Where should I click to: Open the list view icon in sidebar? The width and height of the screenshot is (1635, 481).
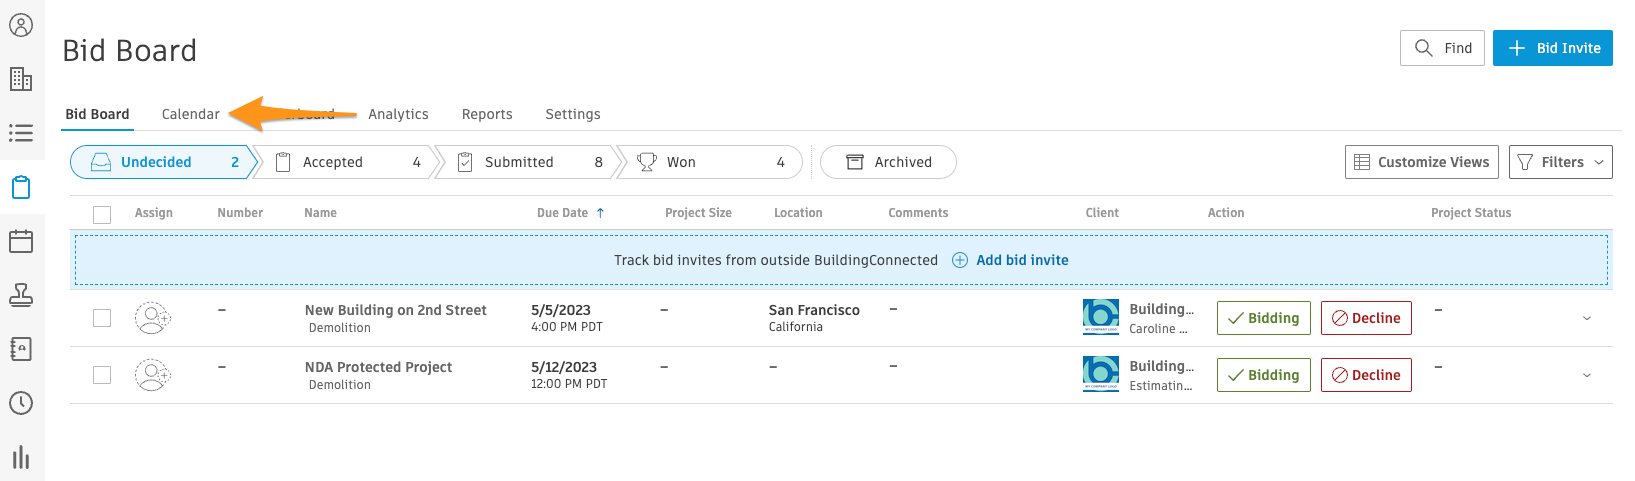coord(21,133)
